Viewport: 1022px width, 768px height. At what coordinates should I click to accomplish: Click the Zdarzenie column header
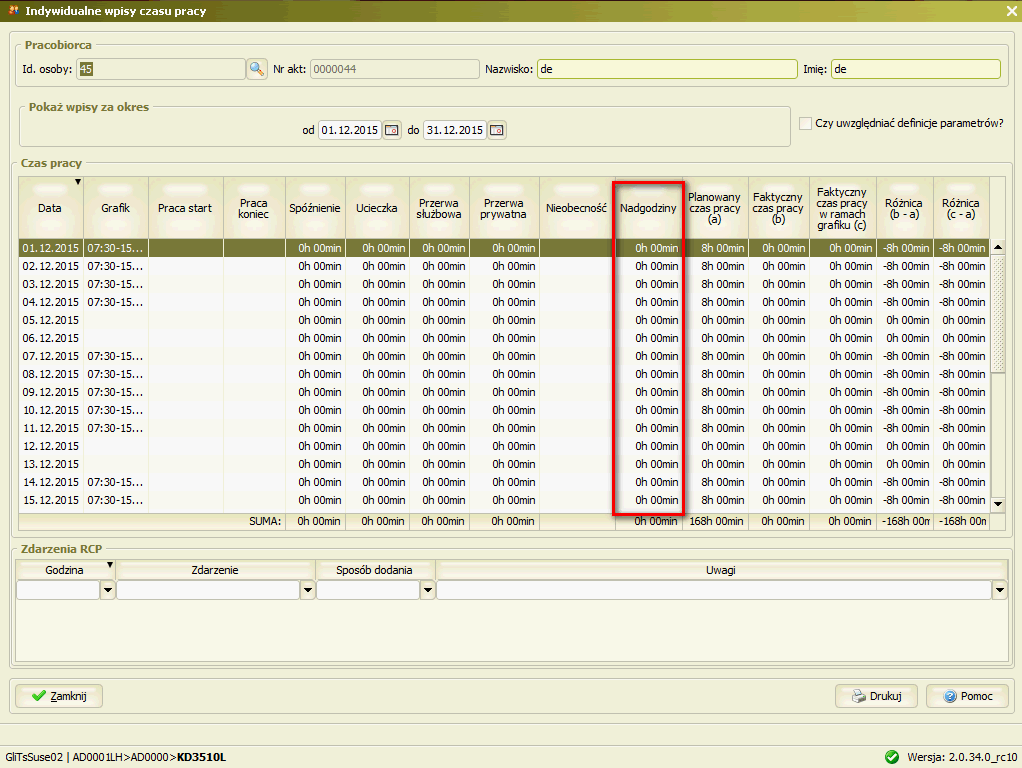215,570
